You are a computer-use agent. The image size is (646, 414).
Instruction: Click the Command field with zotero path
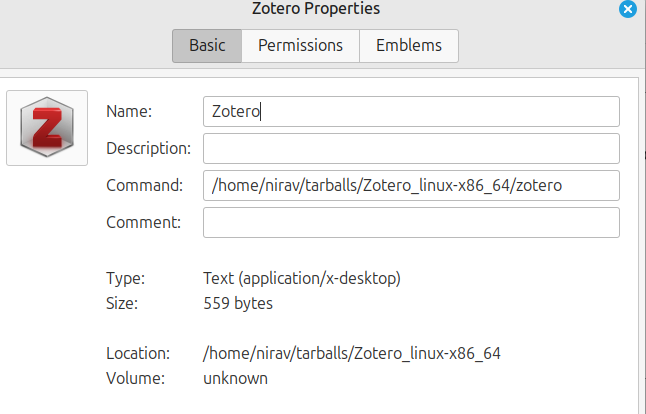coord(411,185)
